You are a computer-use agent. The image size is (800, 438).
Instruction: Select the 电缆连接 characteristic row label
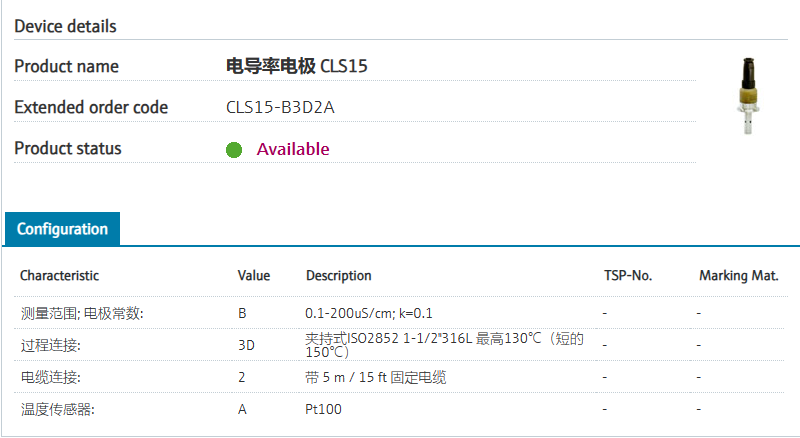coord(50,377)
